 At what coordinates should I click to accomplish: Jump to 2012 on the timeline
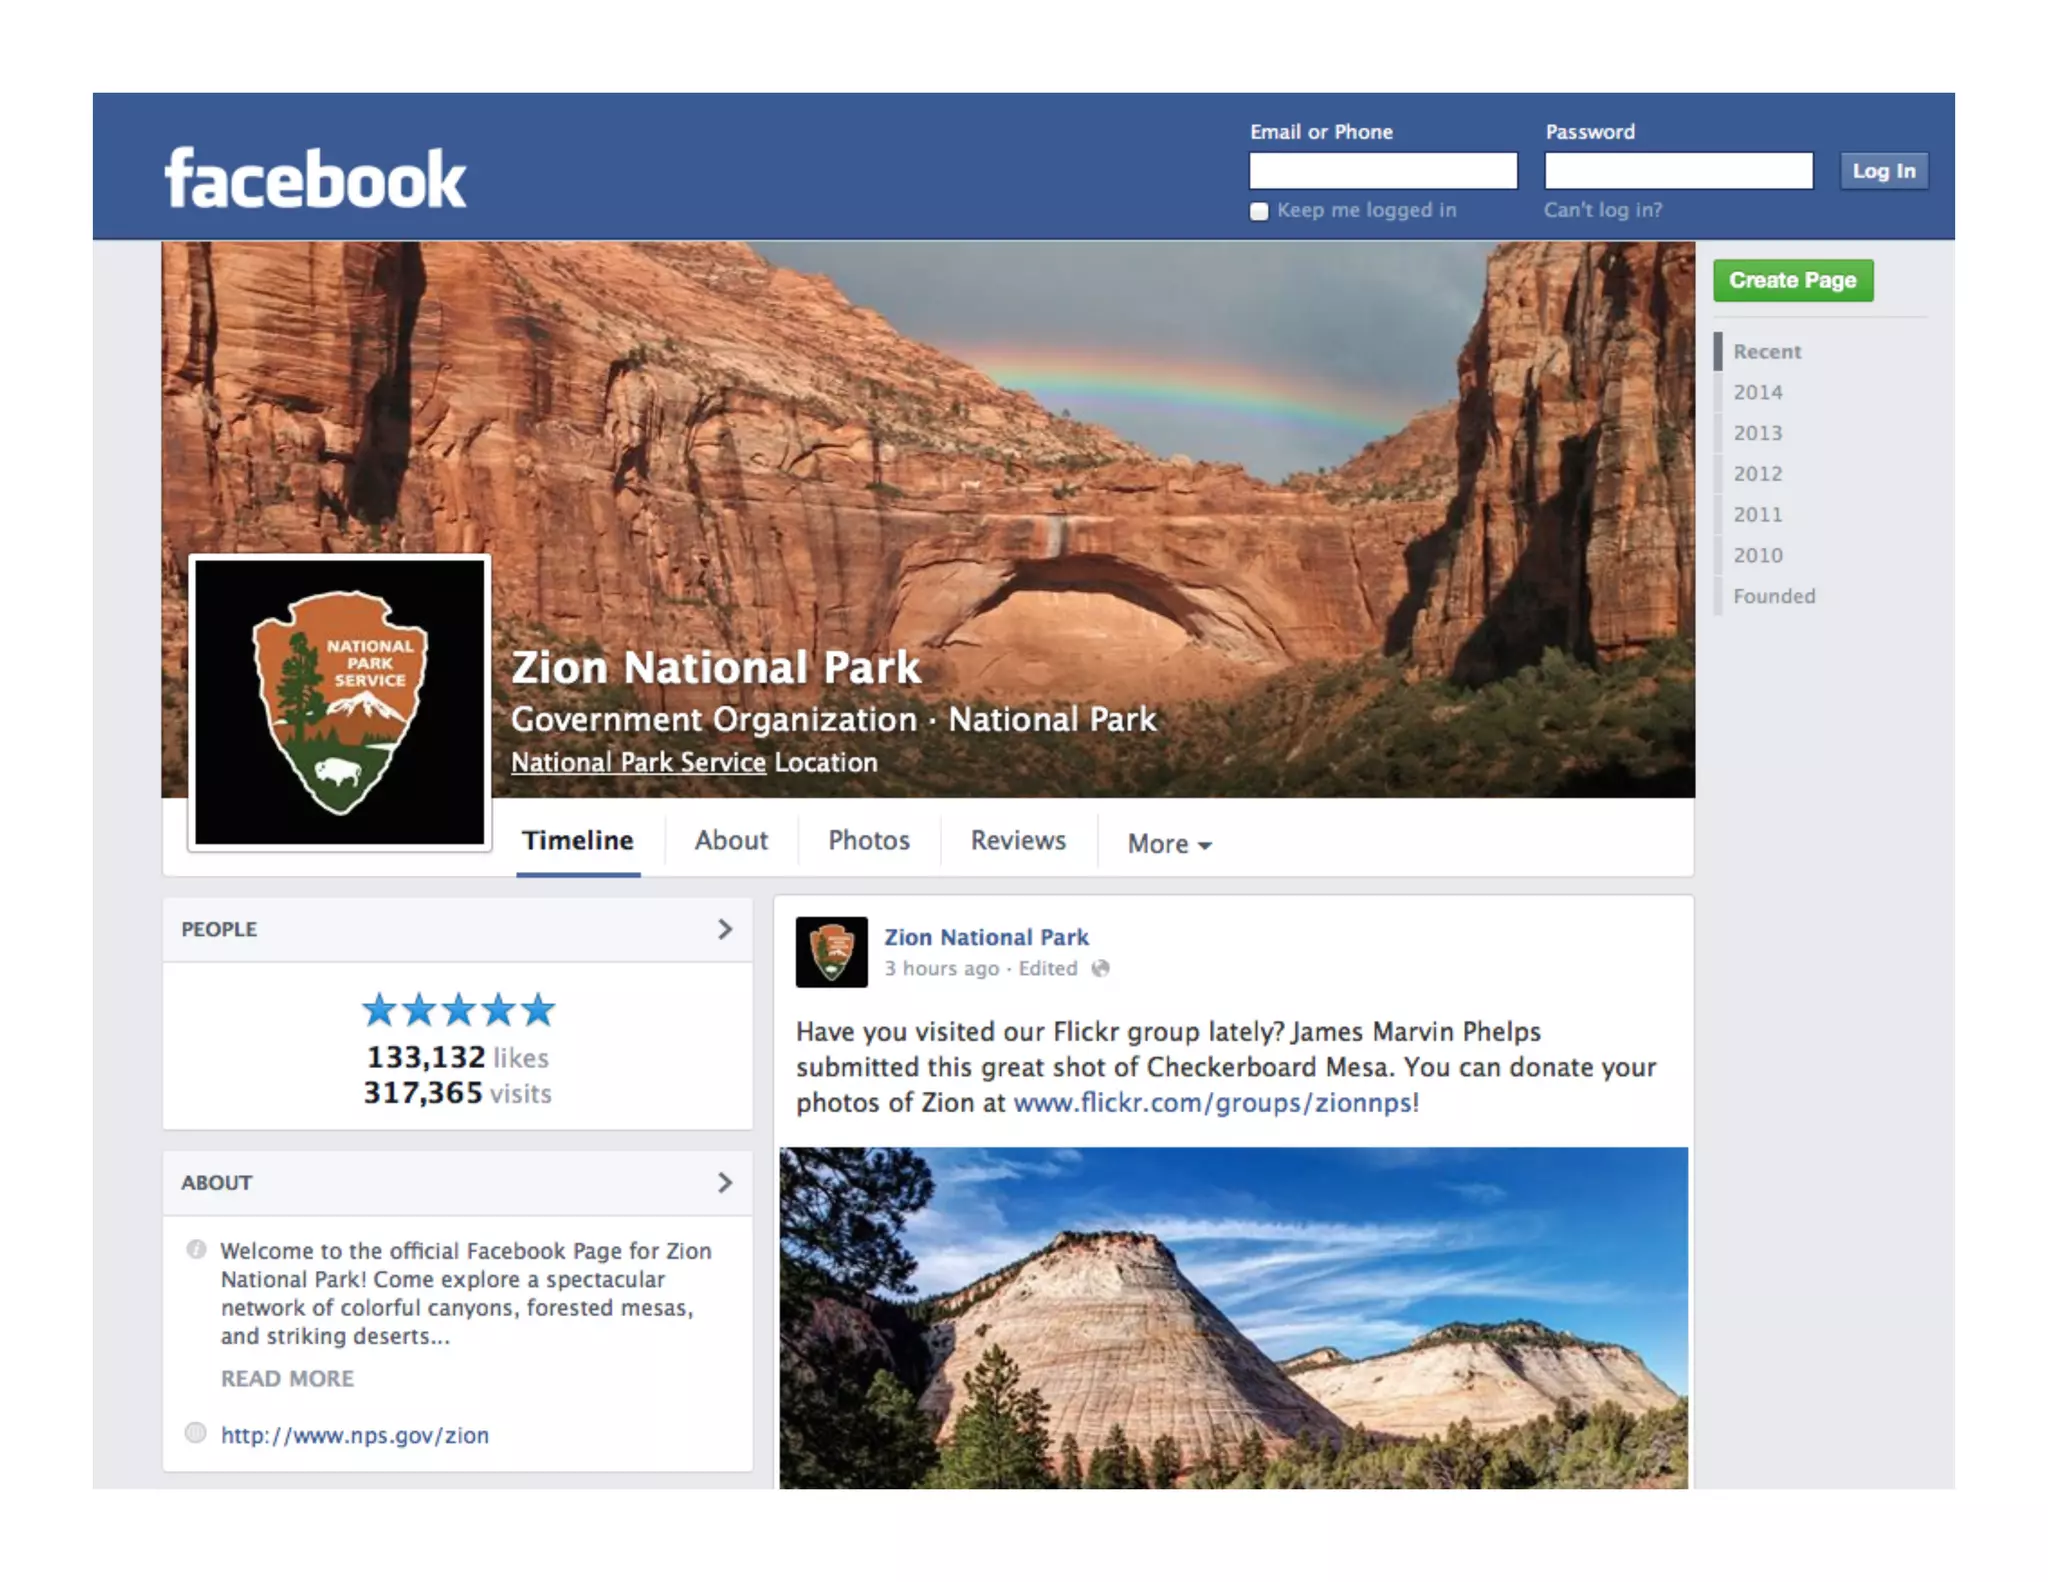[1758, 474]
